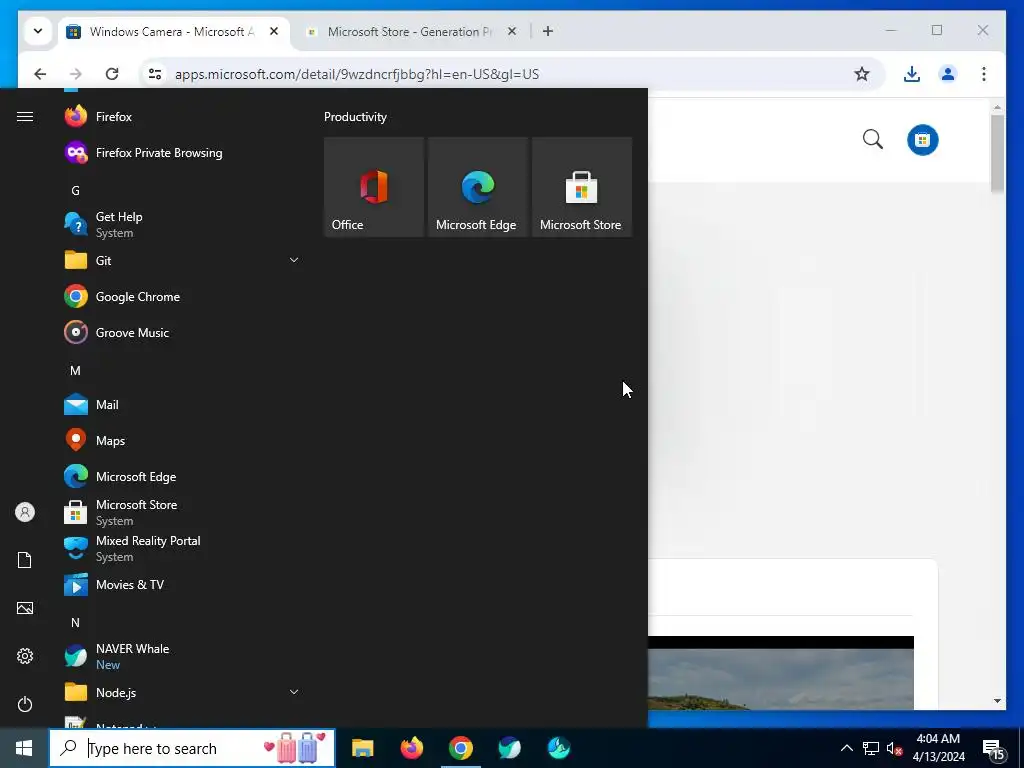Go back in Chrome
Viewport: 1024px width, 768px height.
coord(40,74)
